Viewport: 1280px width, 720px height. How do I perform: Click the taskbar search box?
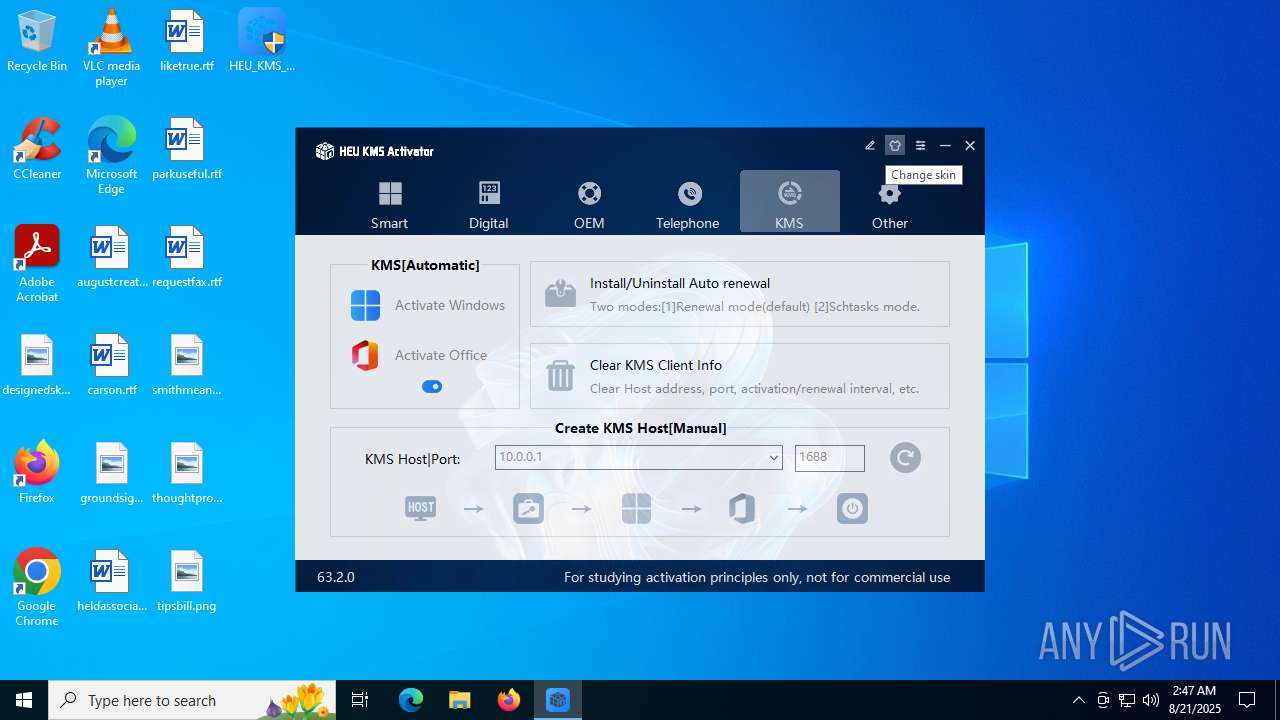[194, 700]
